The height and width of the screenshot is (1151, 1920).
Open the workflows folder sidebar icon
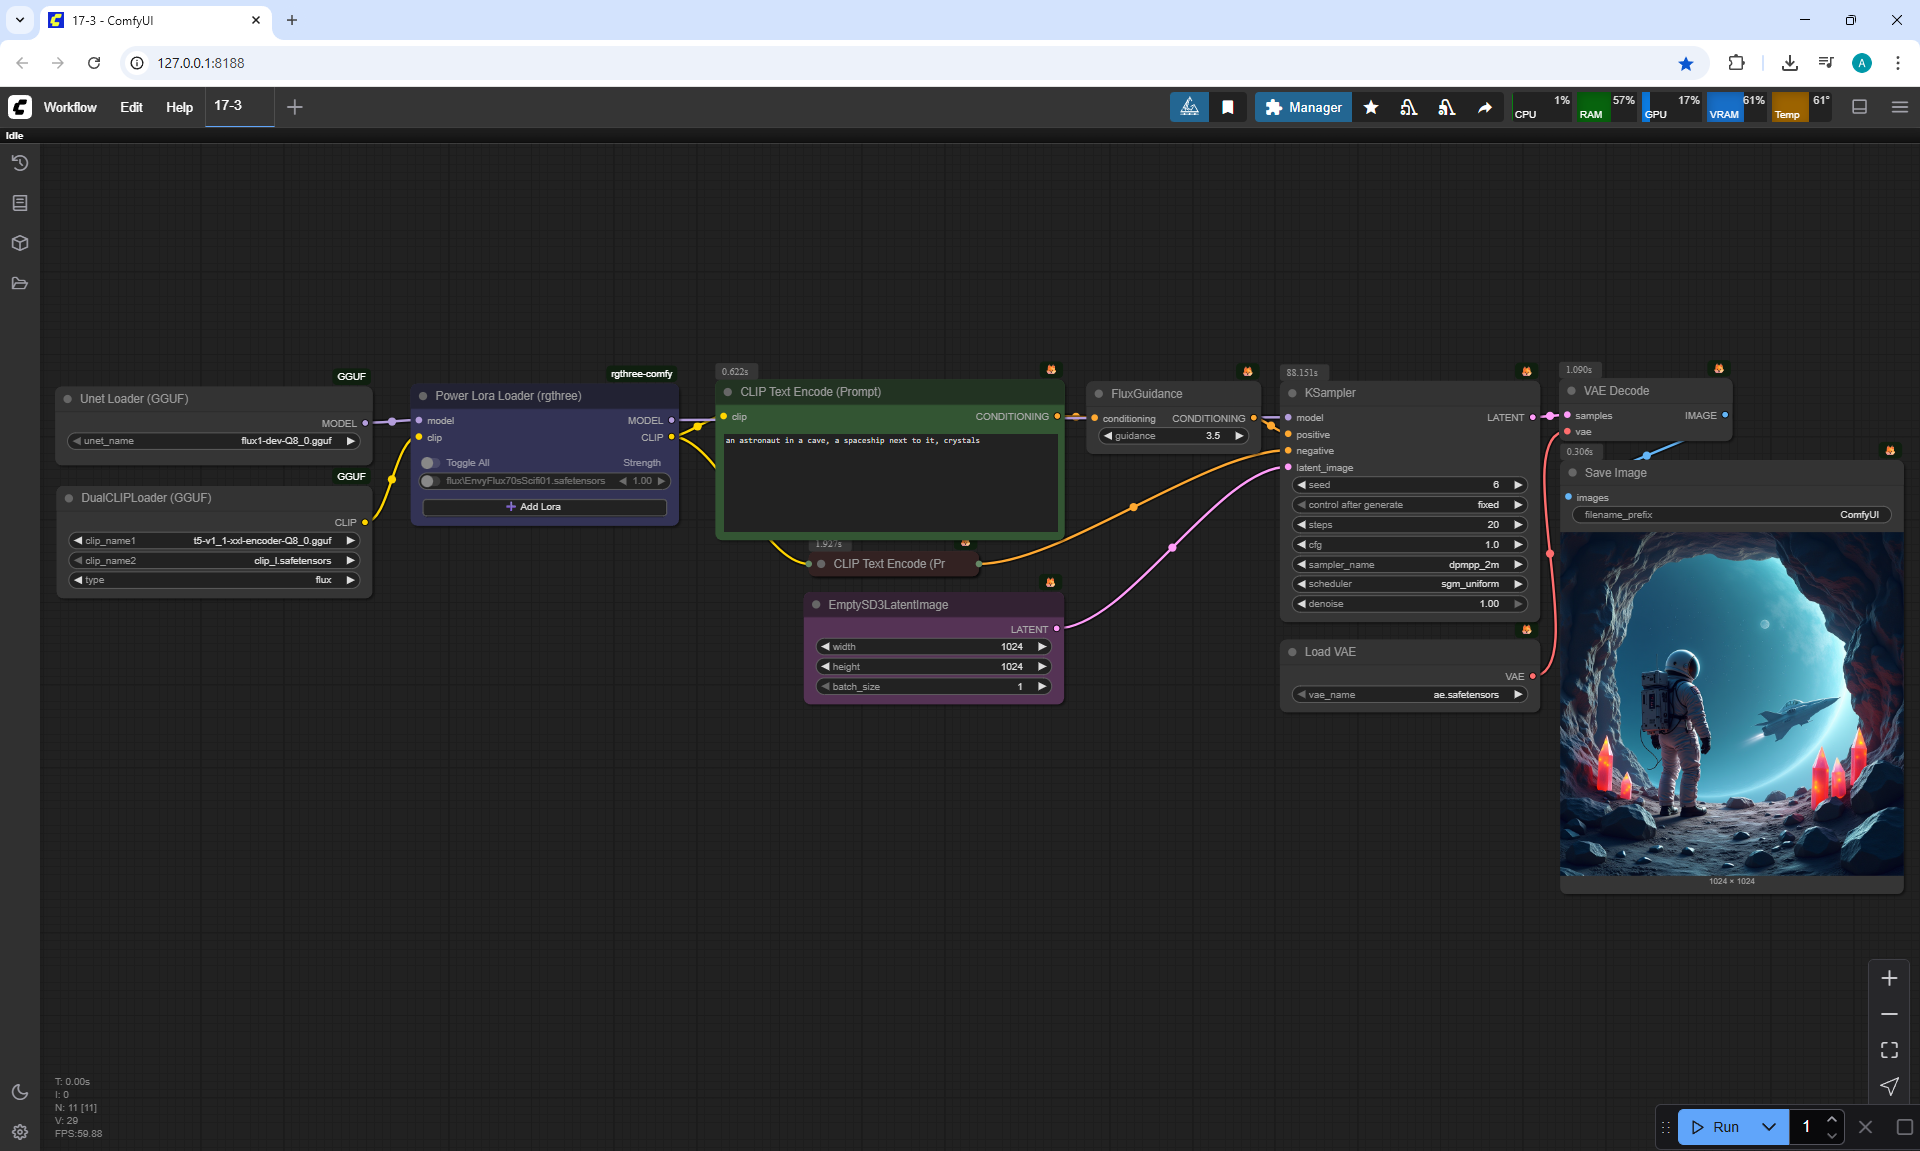19,283
